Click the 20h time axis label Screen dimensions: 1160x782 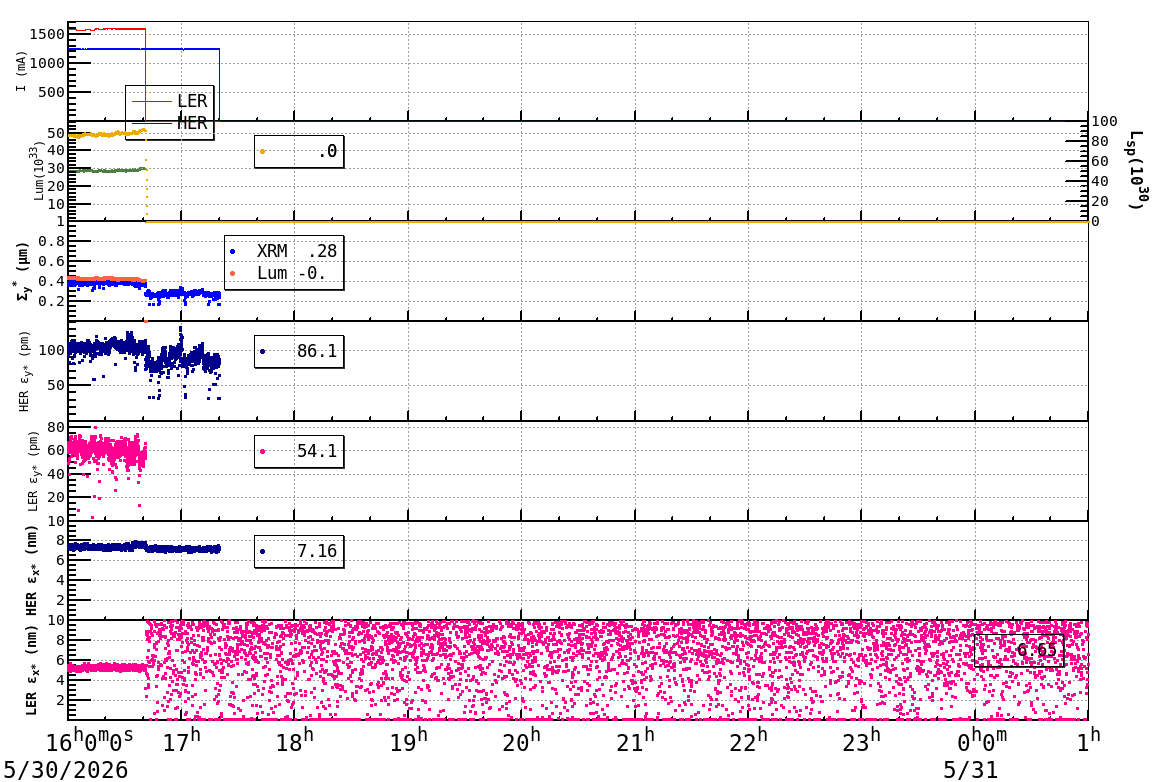tap(522, 741)
